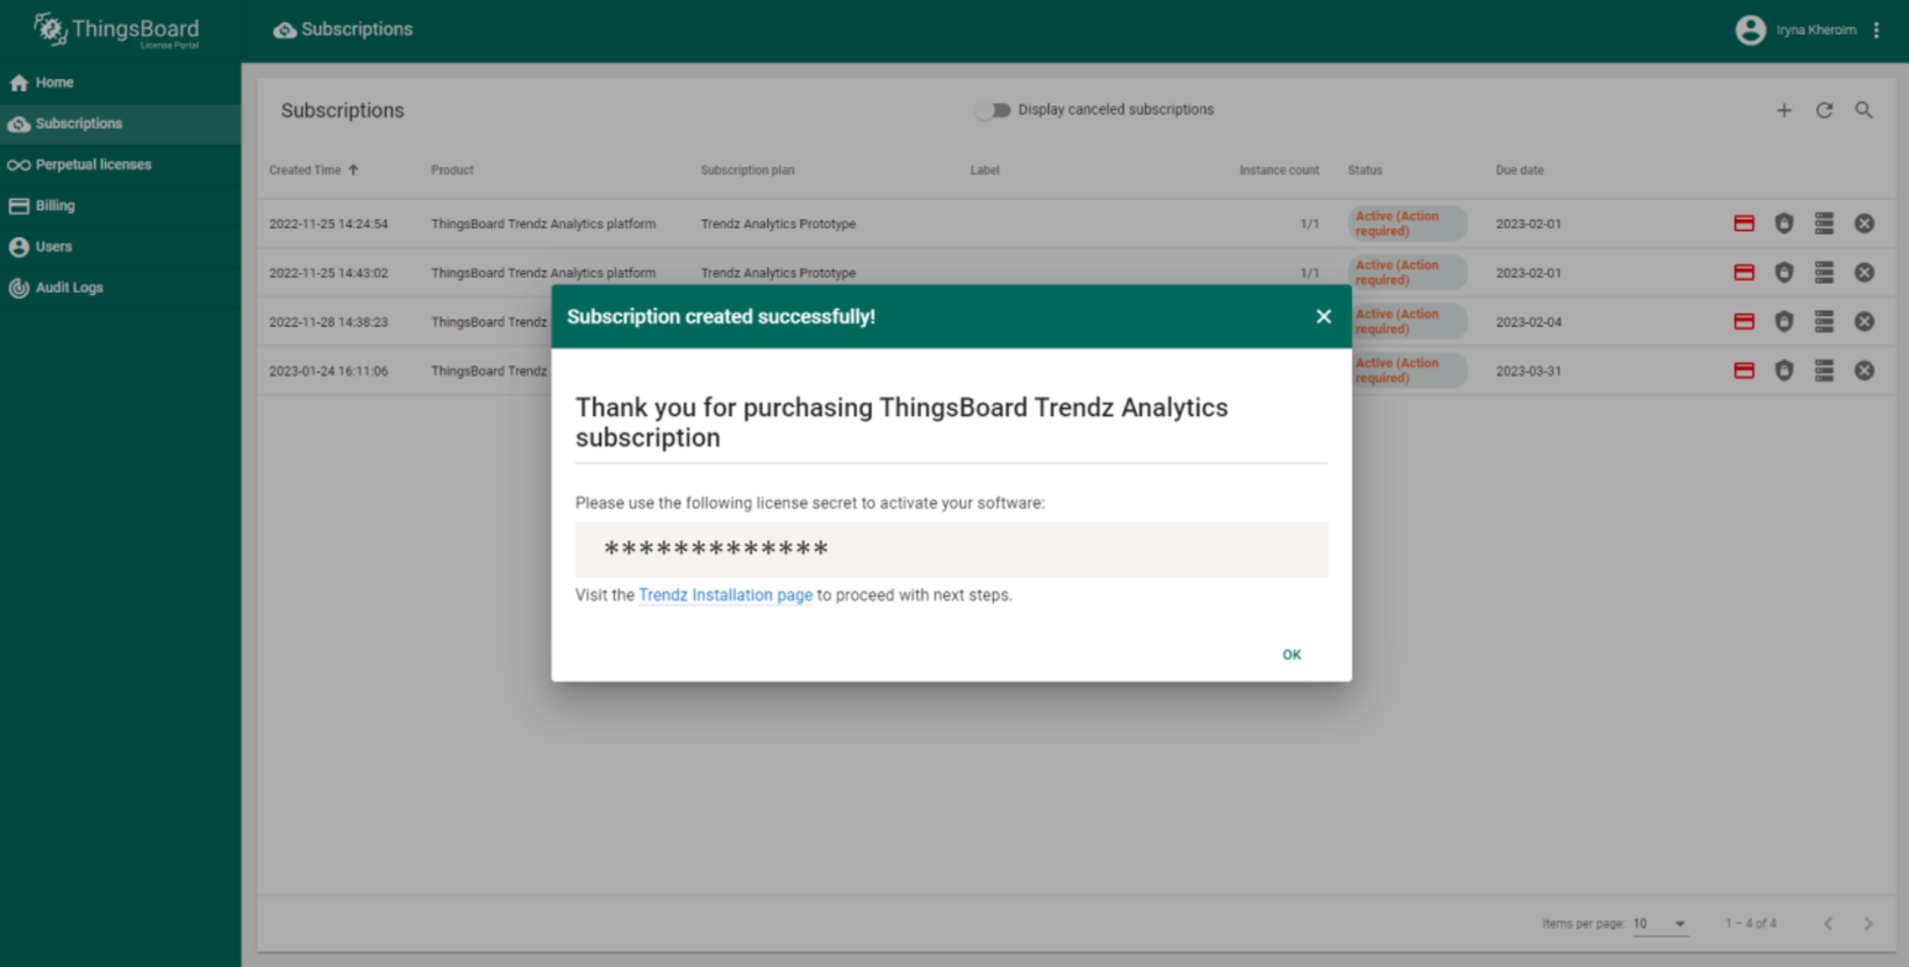Click shield icon on second subscription row
Screen dimensions: 1909x967
pyautogui.click(x=1783, y=273)
